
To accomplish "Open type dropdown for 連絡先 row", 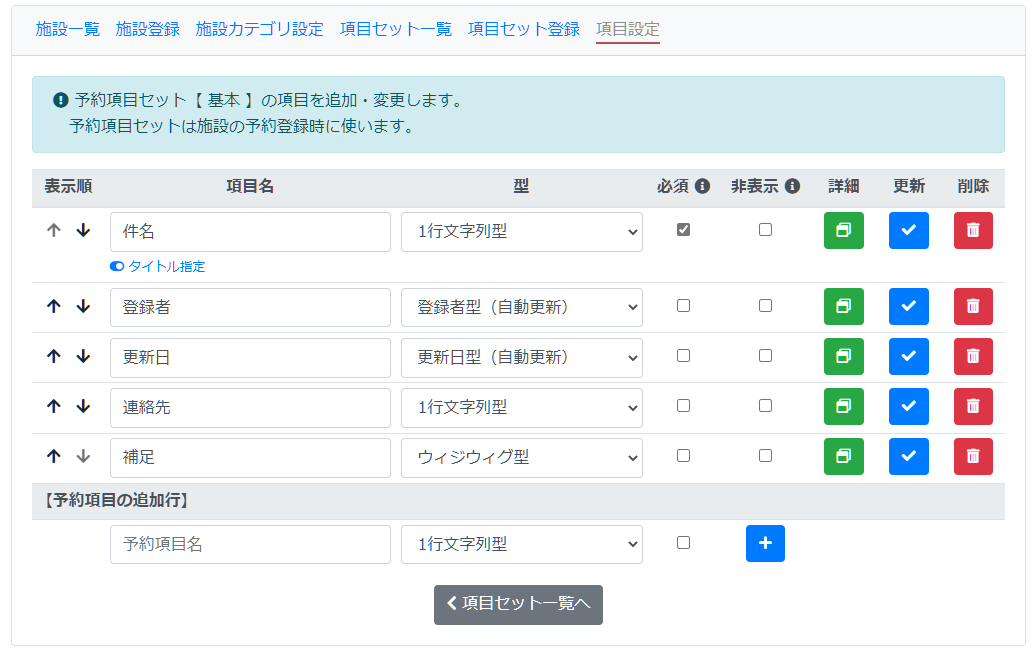I will point(522,408).
